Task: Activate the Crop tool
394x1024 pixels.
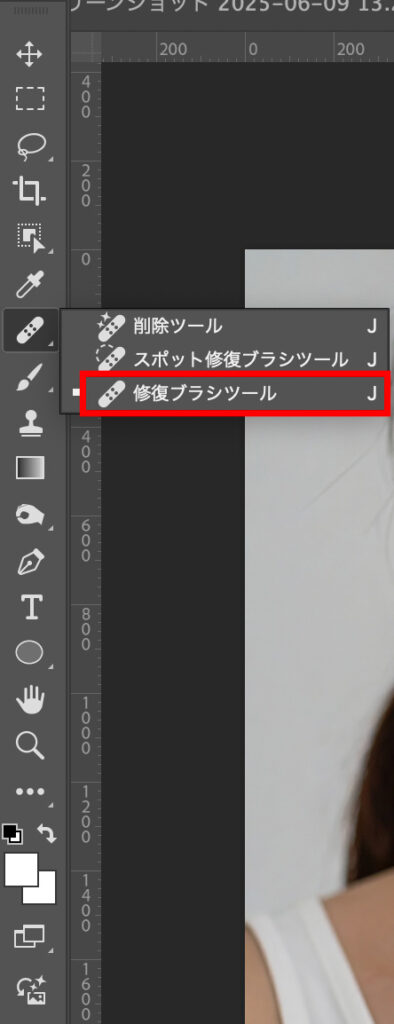Action: (29, 191)
